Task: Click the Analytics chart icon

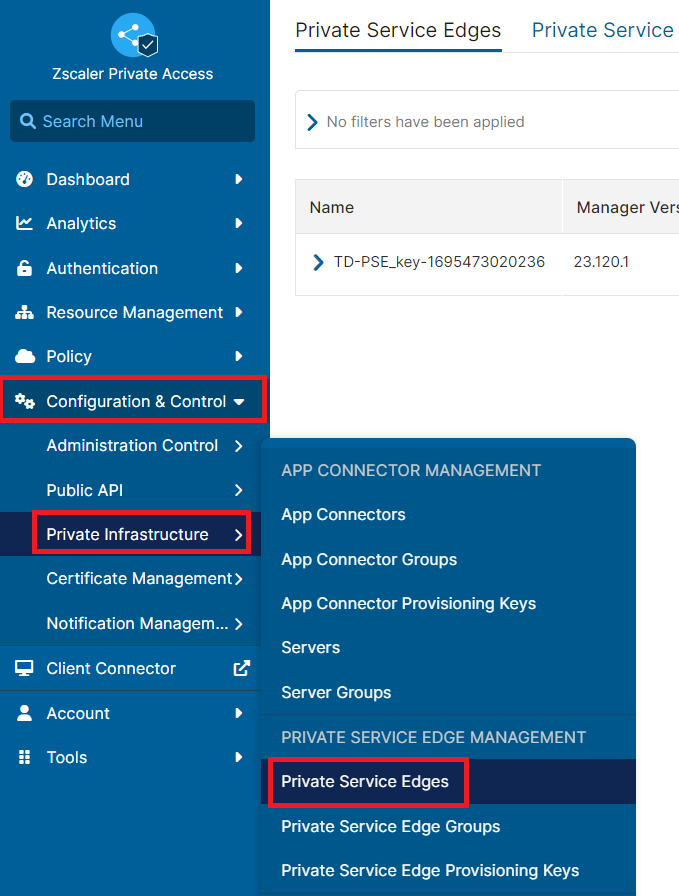Action: click(x=24, y=223)
